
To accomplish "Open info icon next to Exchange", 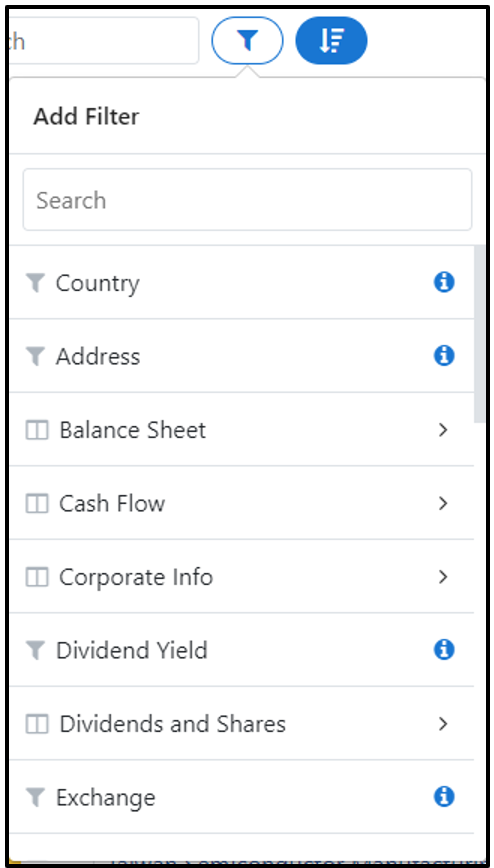I will (x=444, y=797).
